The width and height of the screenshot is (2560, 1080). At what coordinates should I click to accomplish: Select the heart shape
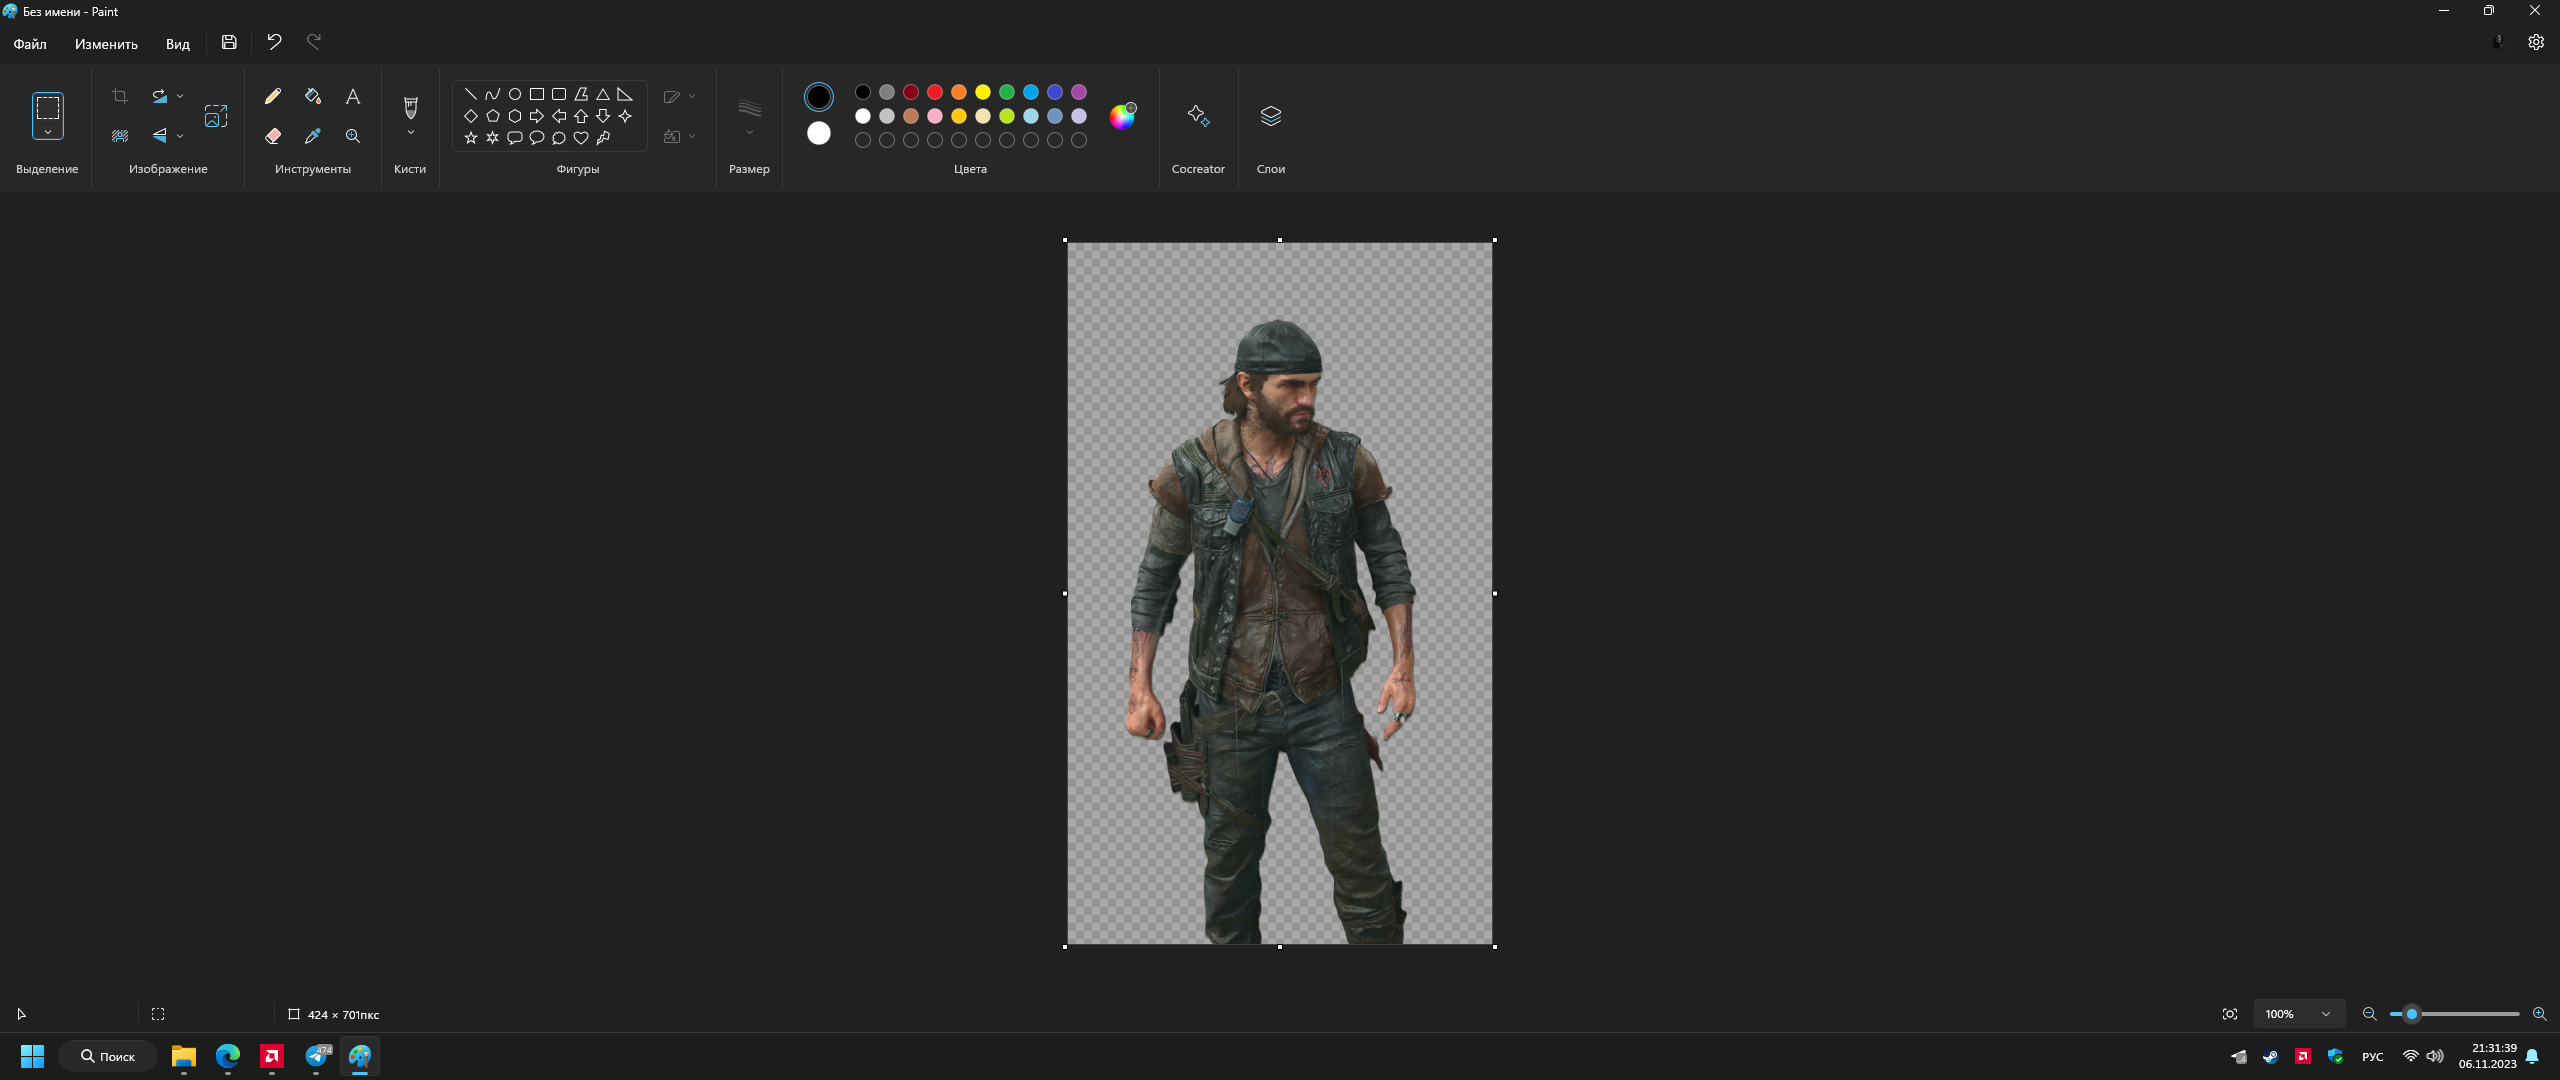(581, 138)
